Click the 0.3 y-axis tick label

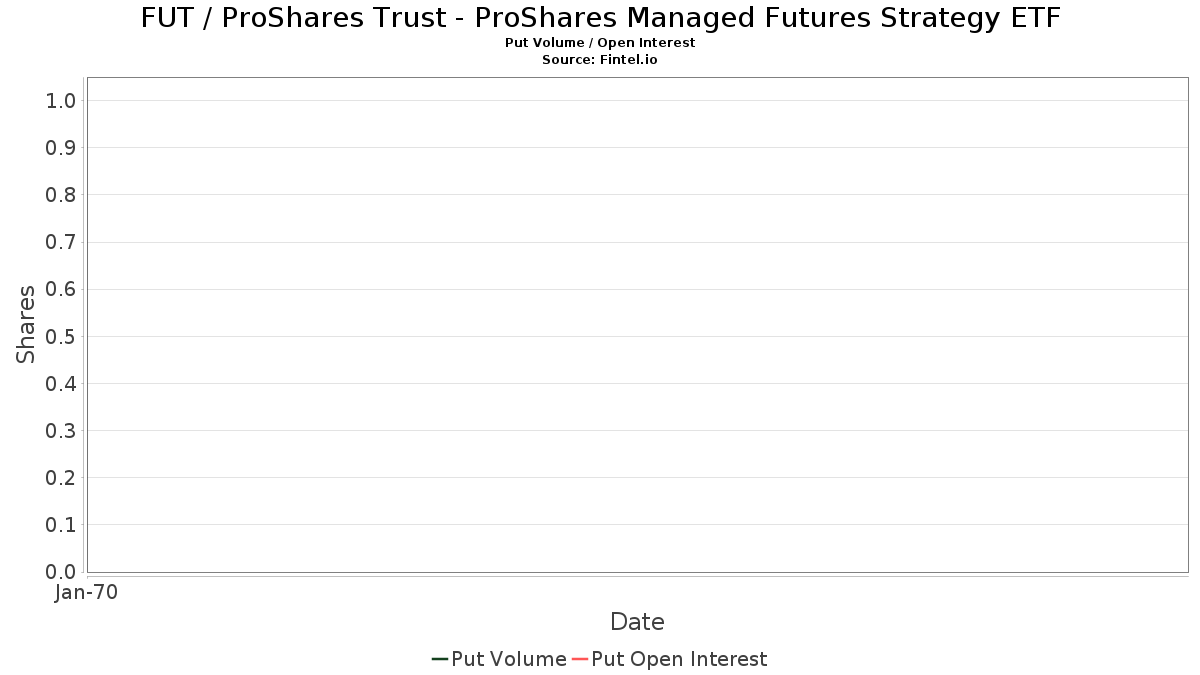(61, 431)
